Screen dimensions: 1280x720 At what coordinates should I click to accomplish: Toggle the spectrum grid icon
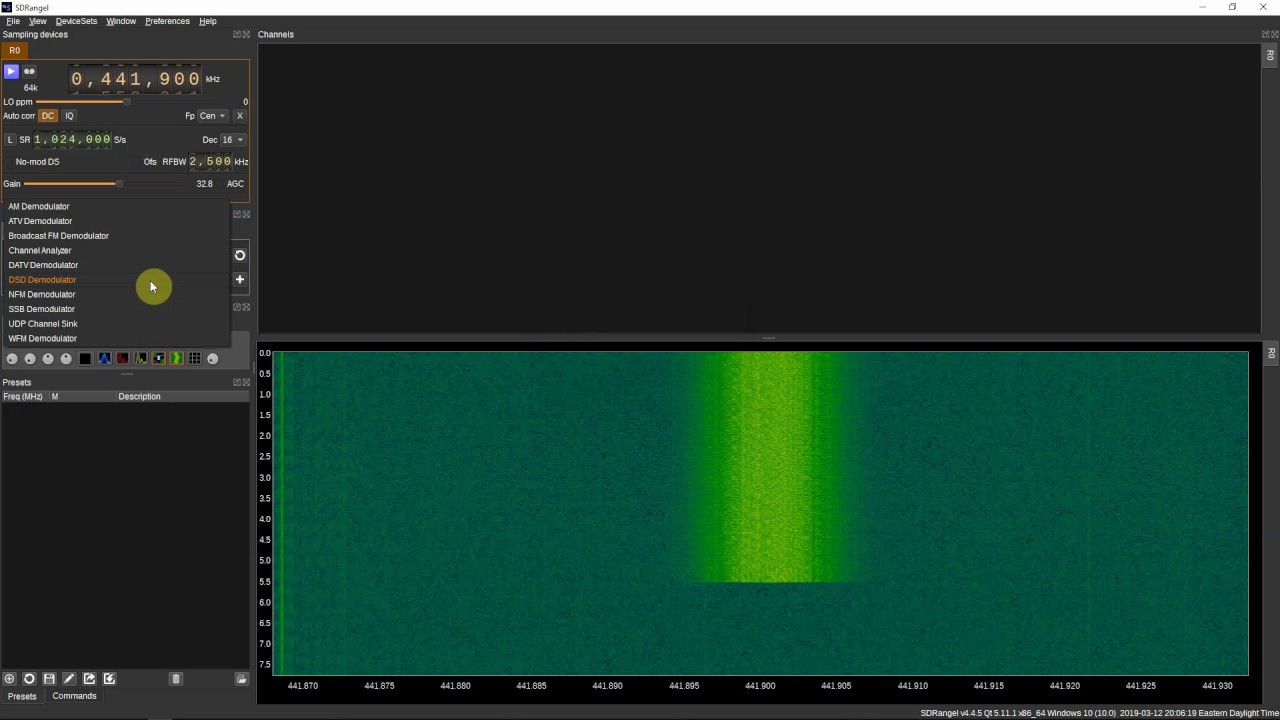pyautogui.click(x=194, y=358)
